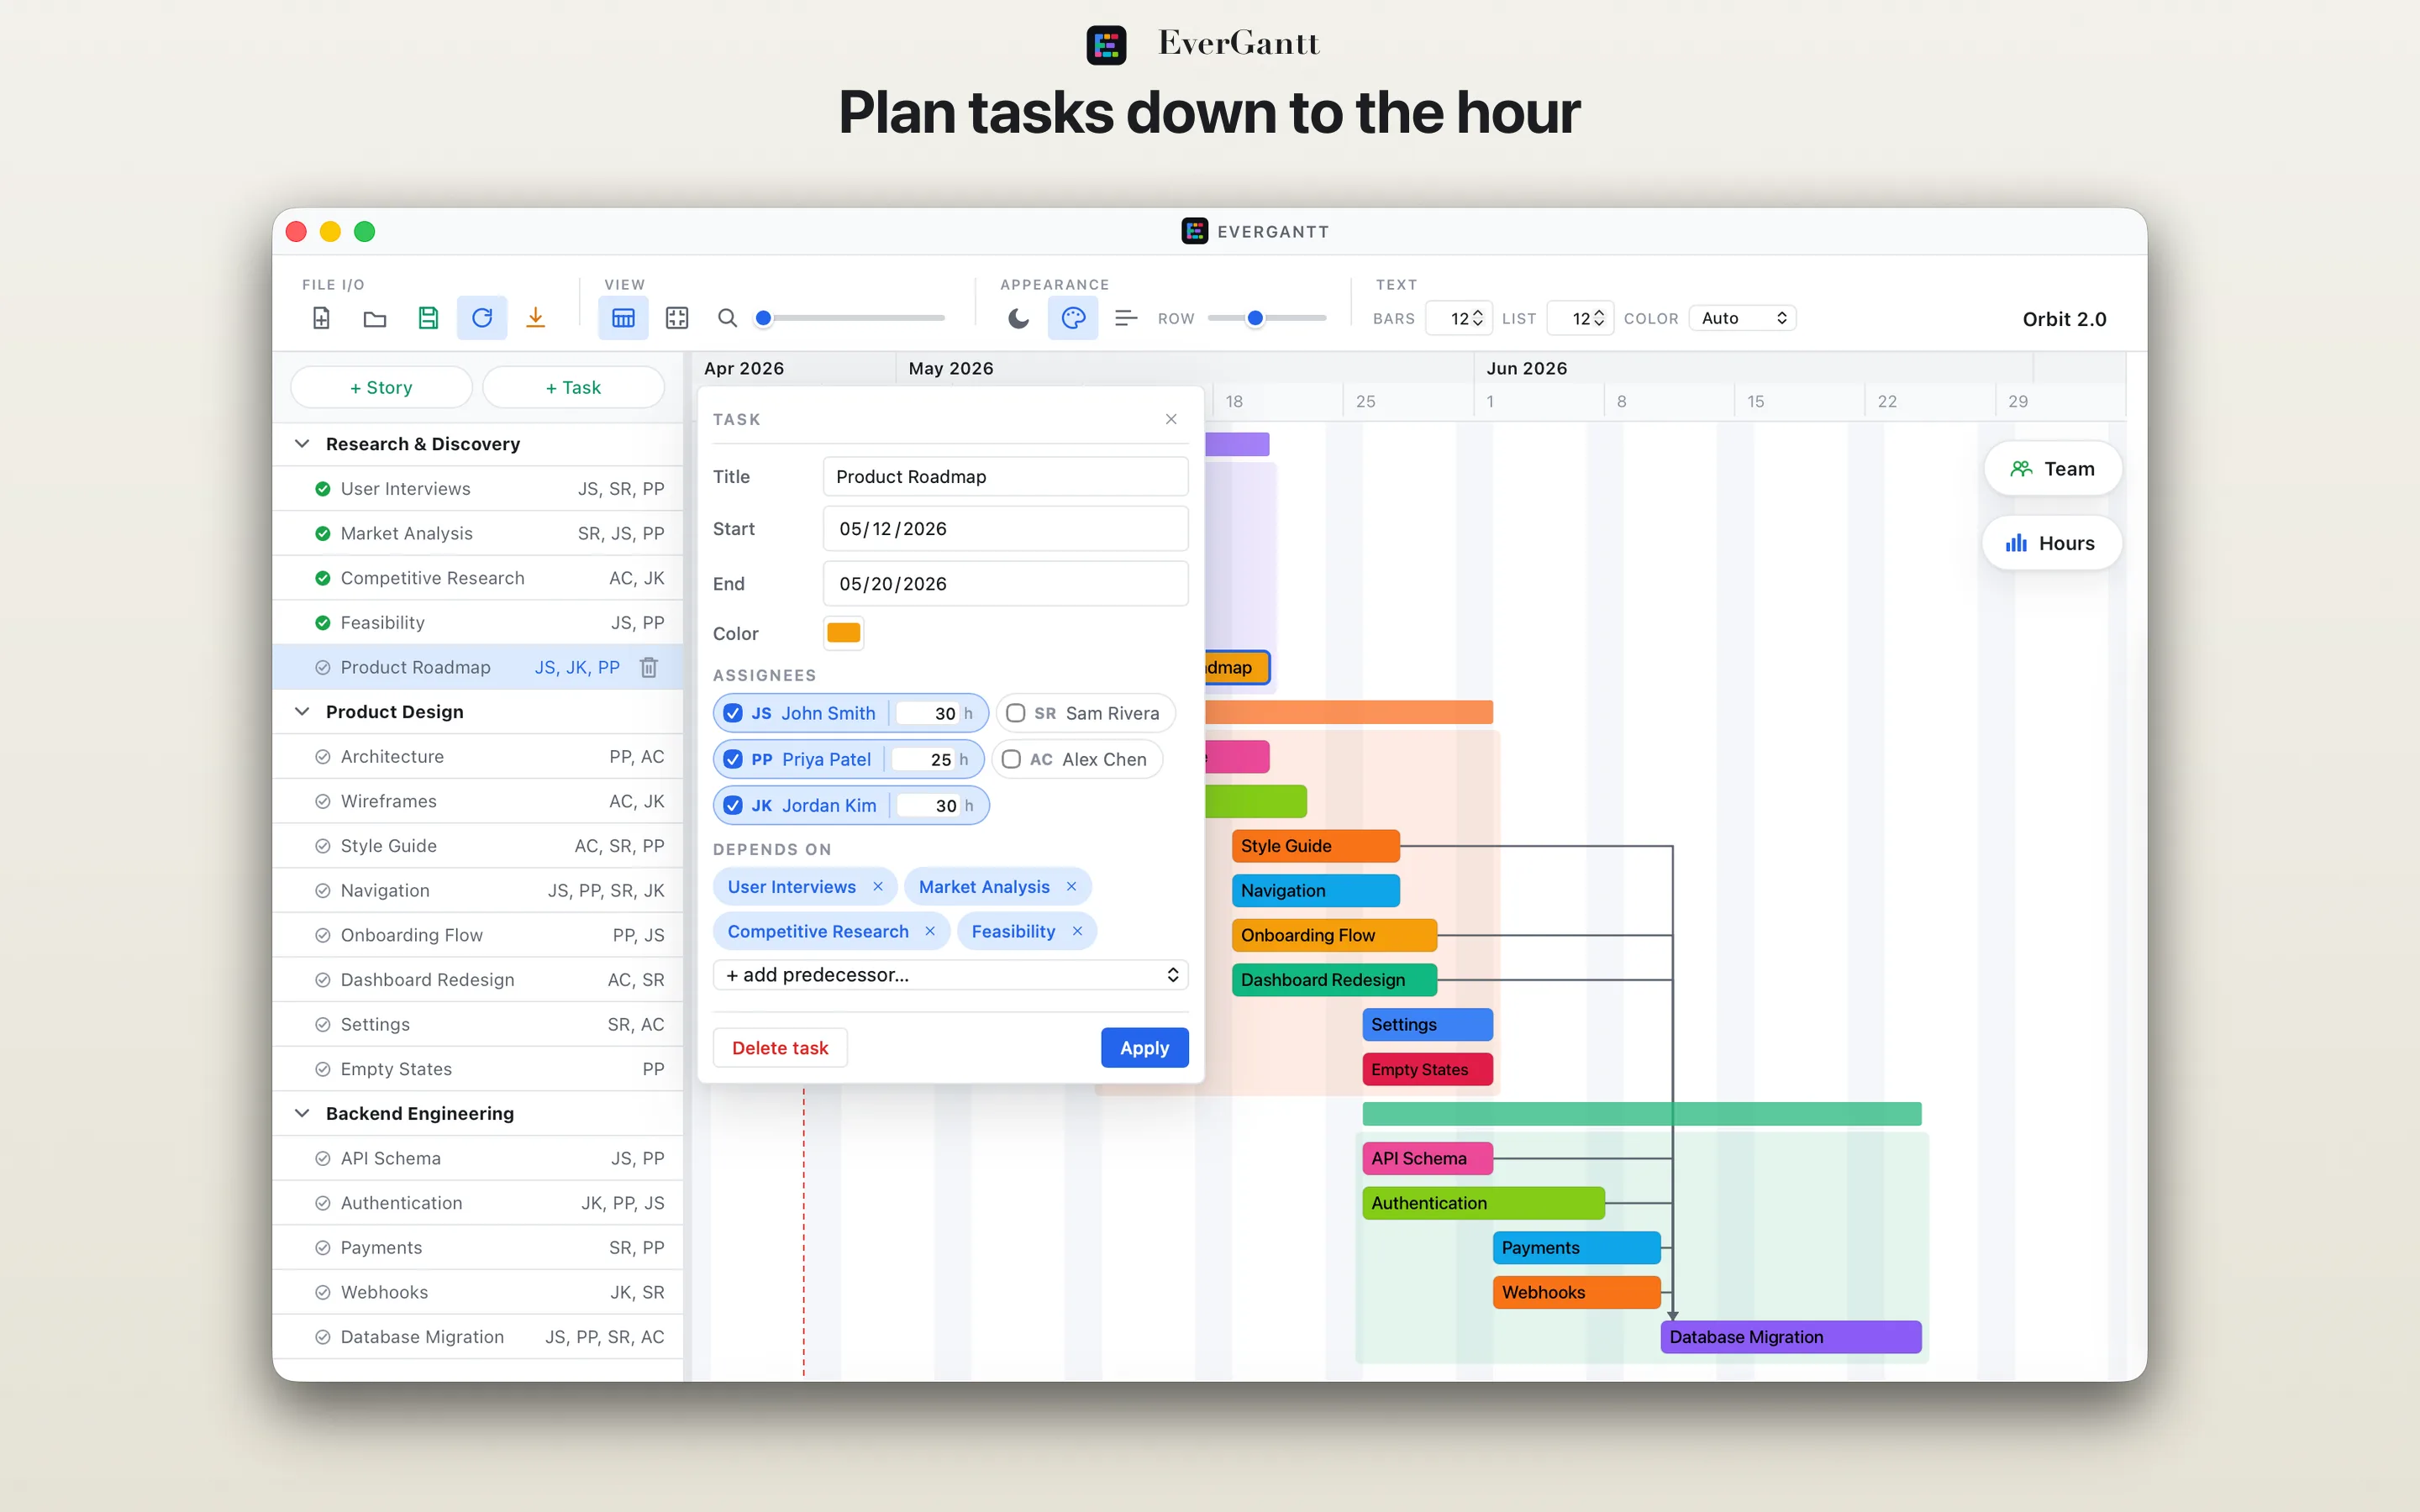Change the task color swatch

(843, 632)
